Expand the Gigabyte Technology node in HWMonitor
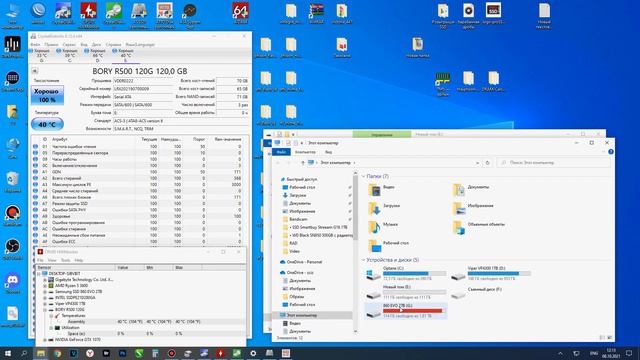Image resolution: width=640 pixels, height=360 pixels. [45, 280]
